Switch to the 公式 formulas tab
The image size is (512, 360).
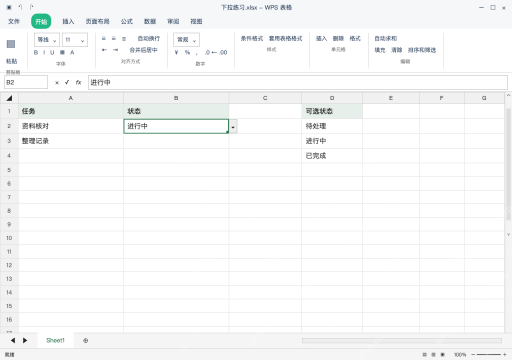127,22
